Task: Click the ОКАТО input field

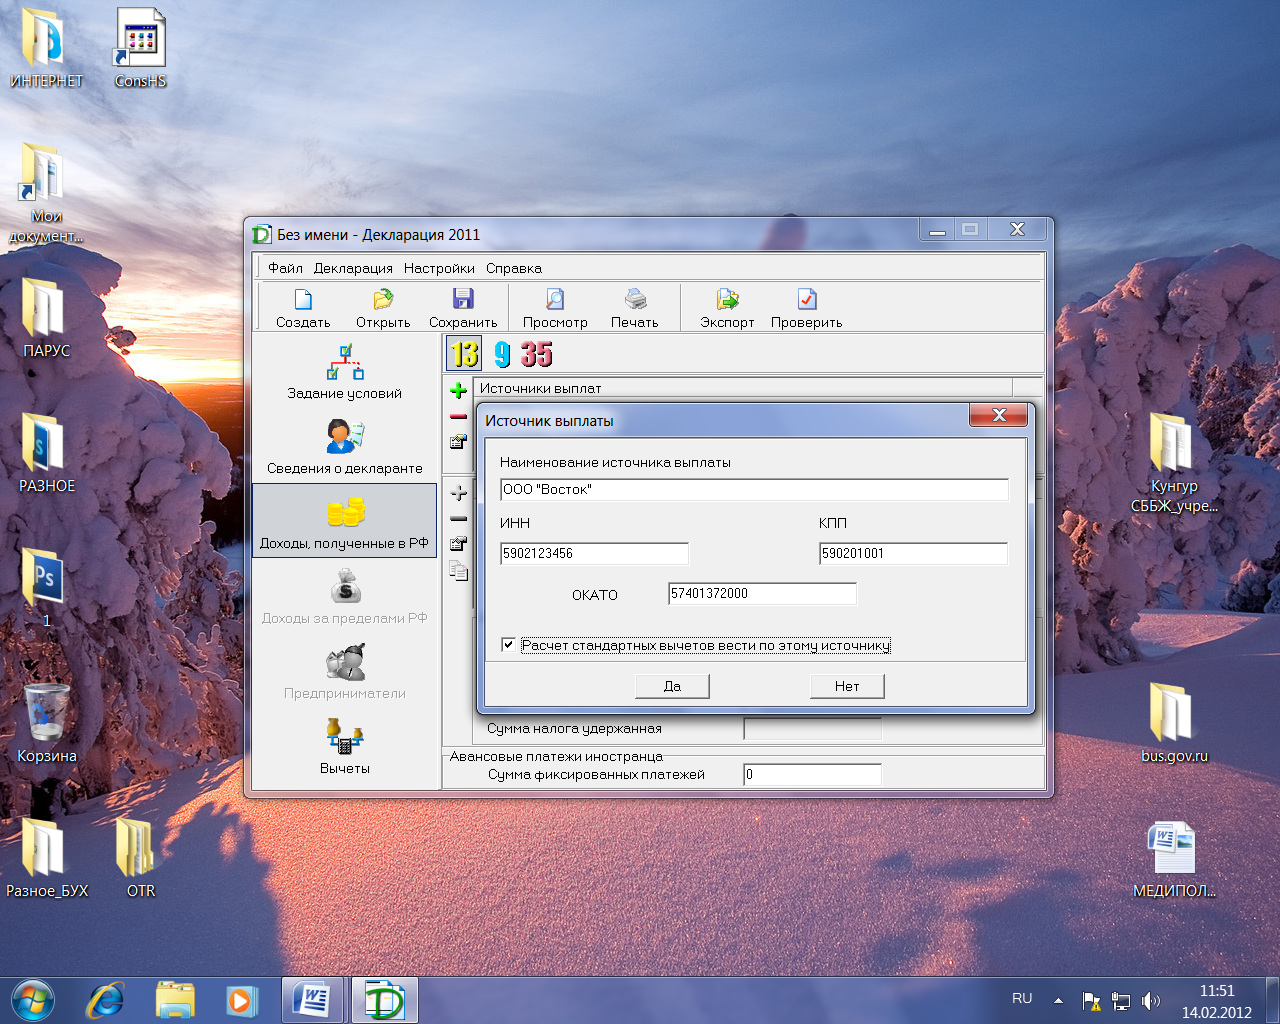Action: point(762,593)
